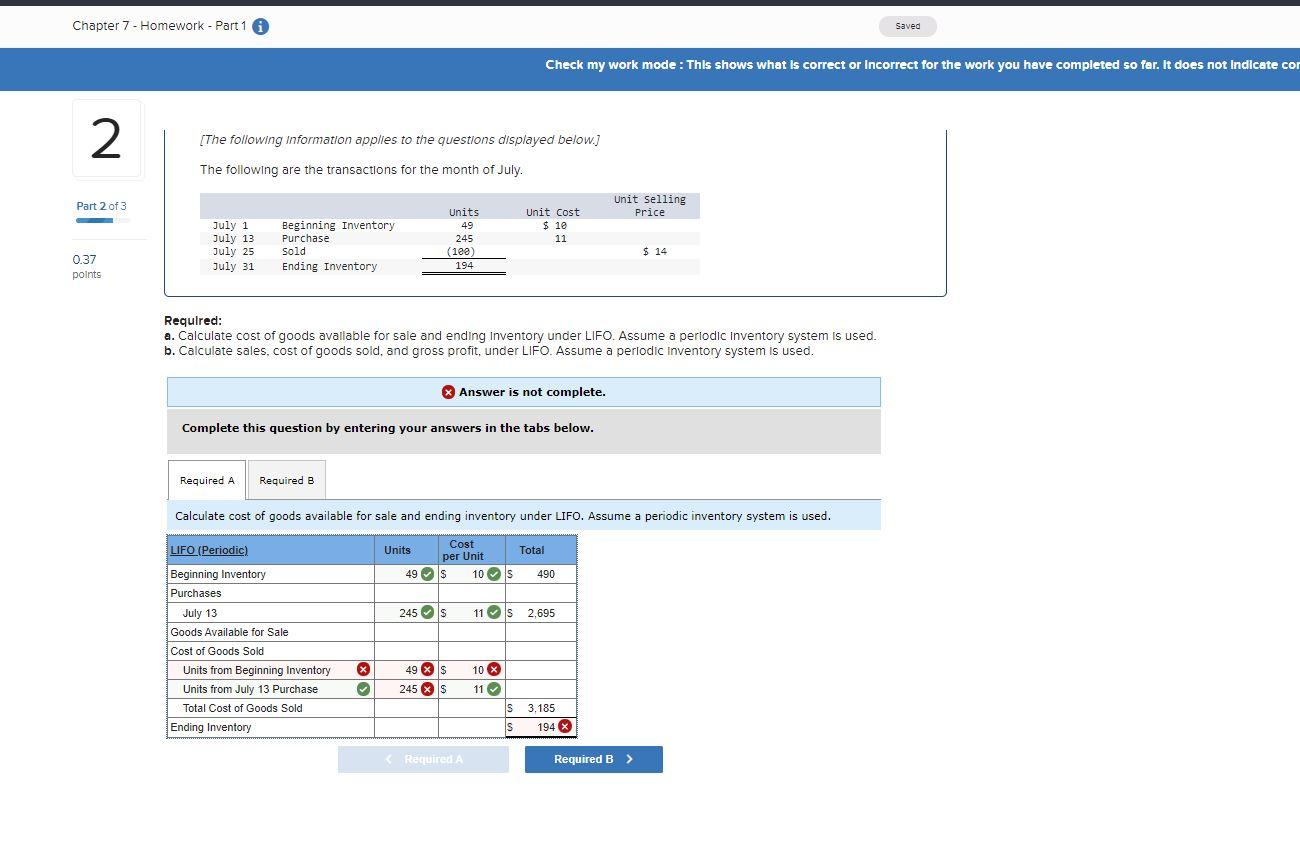
Task: Click the 'Cost of Goods Sold' row label
Action: point(217,651)
